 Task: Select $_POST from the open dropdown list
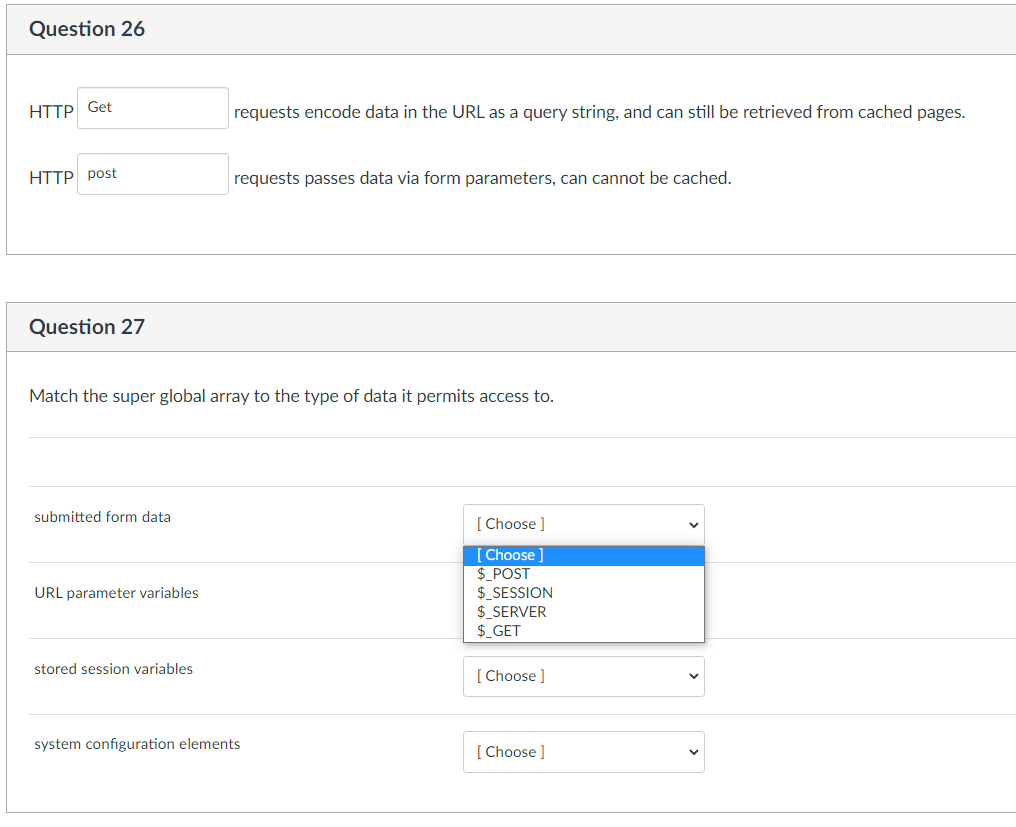click(x=504, y=573)
